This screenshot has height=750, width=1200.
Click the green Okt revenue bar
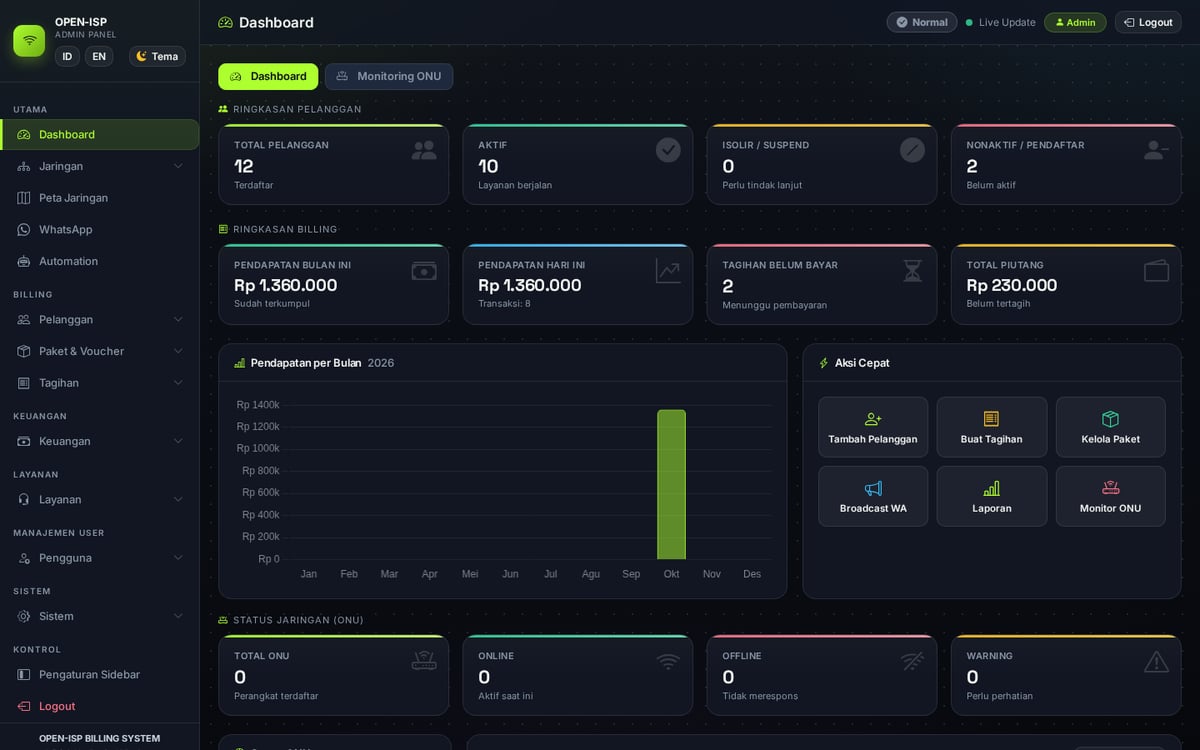coord(671,484)
